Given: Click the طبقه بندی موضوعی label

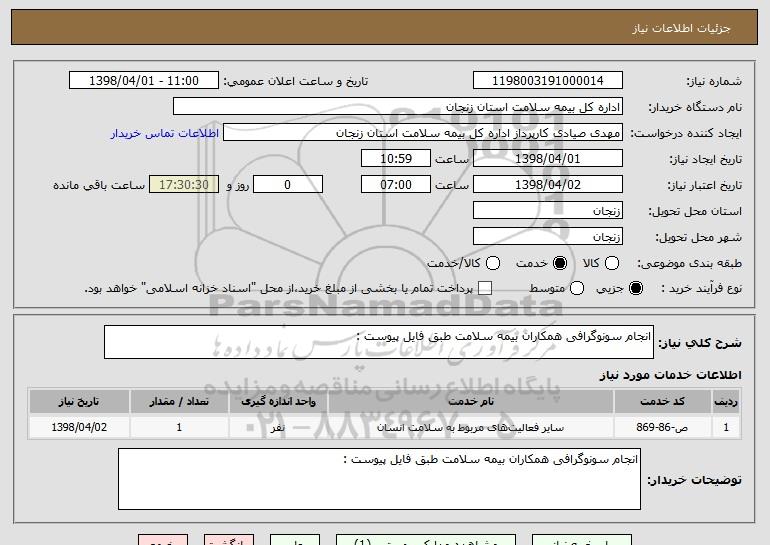Looking at the screenshot, I should [x=689, y=263].
